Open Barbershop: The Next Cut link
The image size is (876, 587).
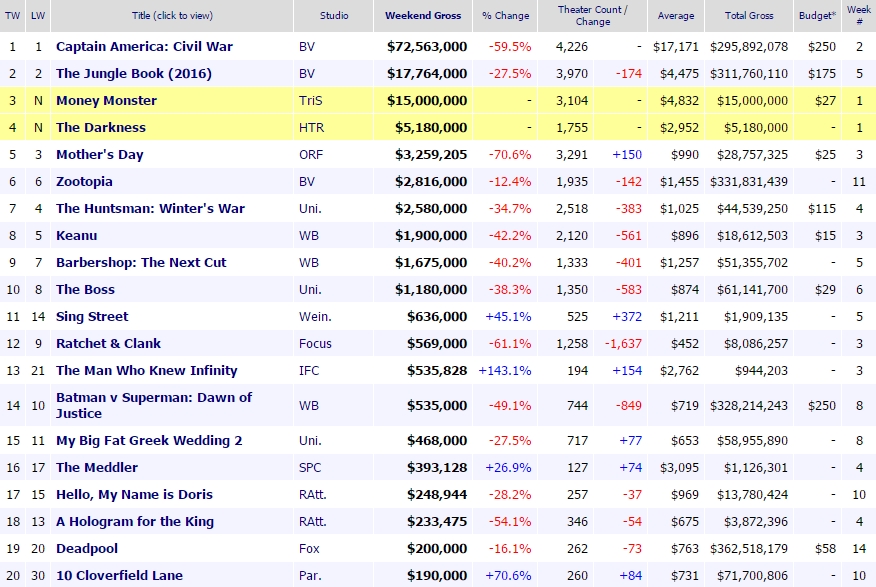pos(141,263)
